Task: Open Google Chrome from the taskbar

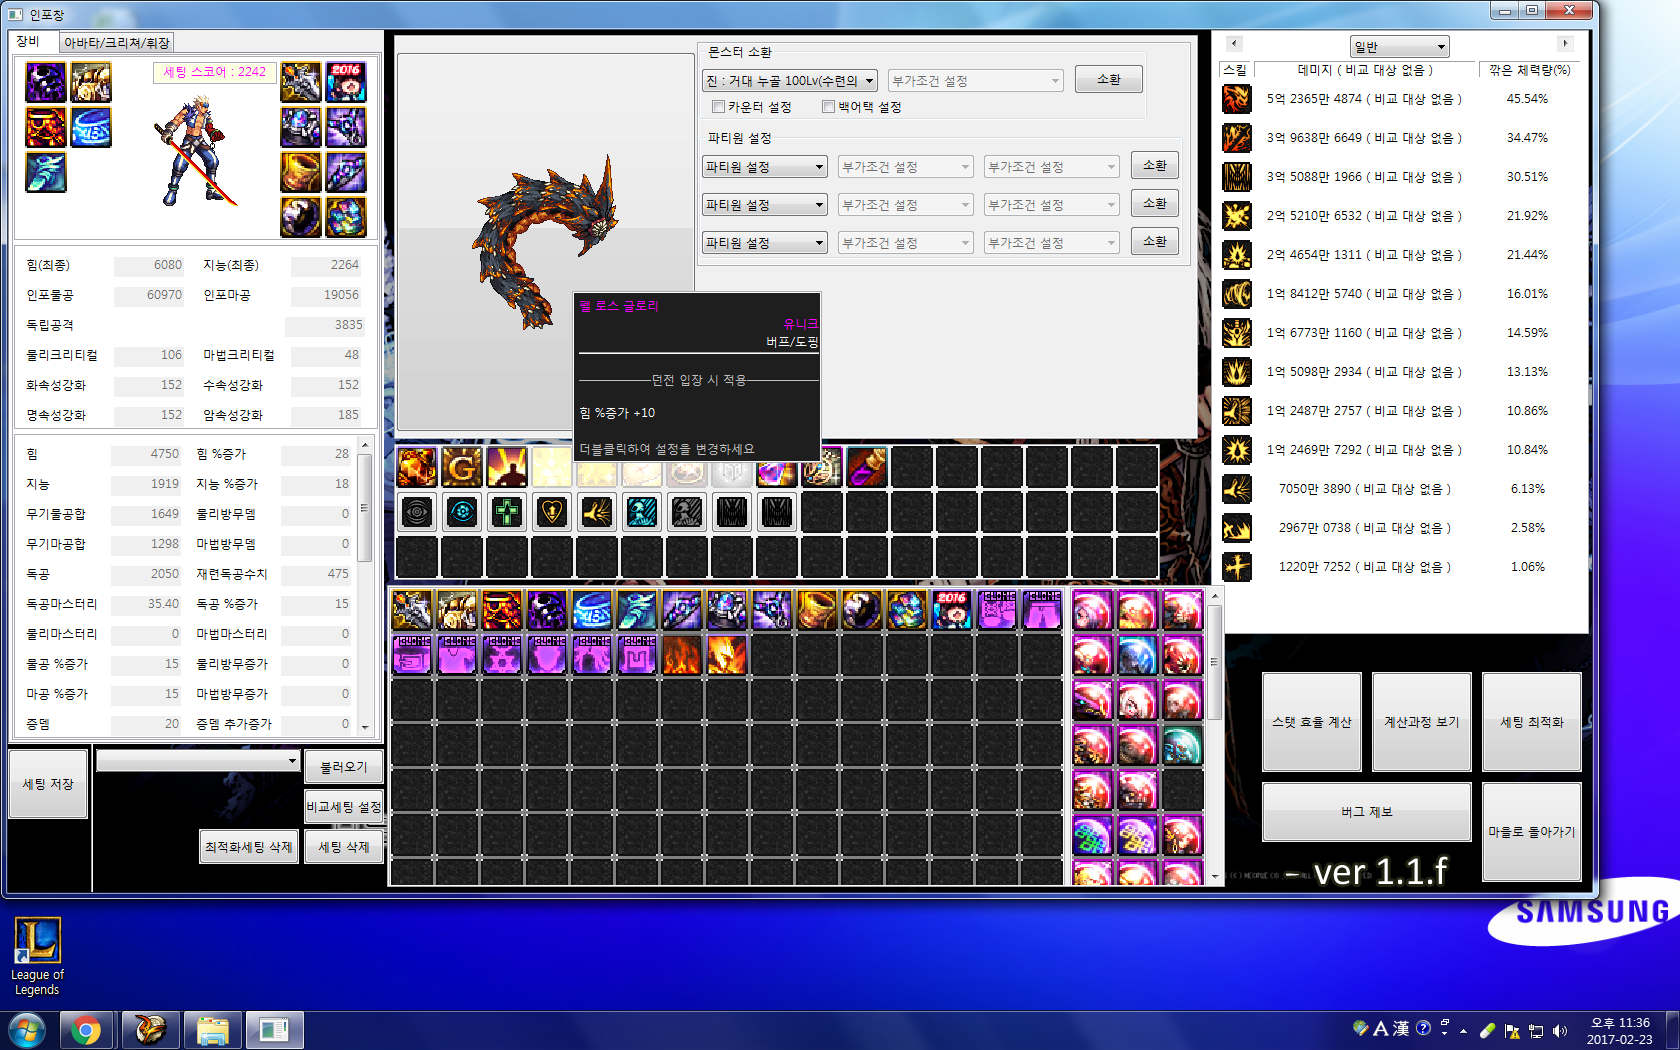Action: (86, 1030)
